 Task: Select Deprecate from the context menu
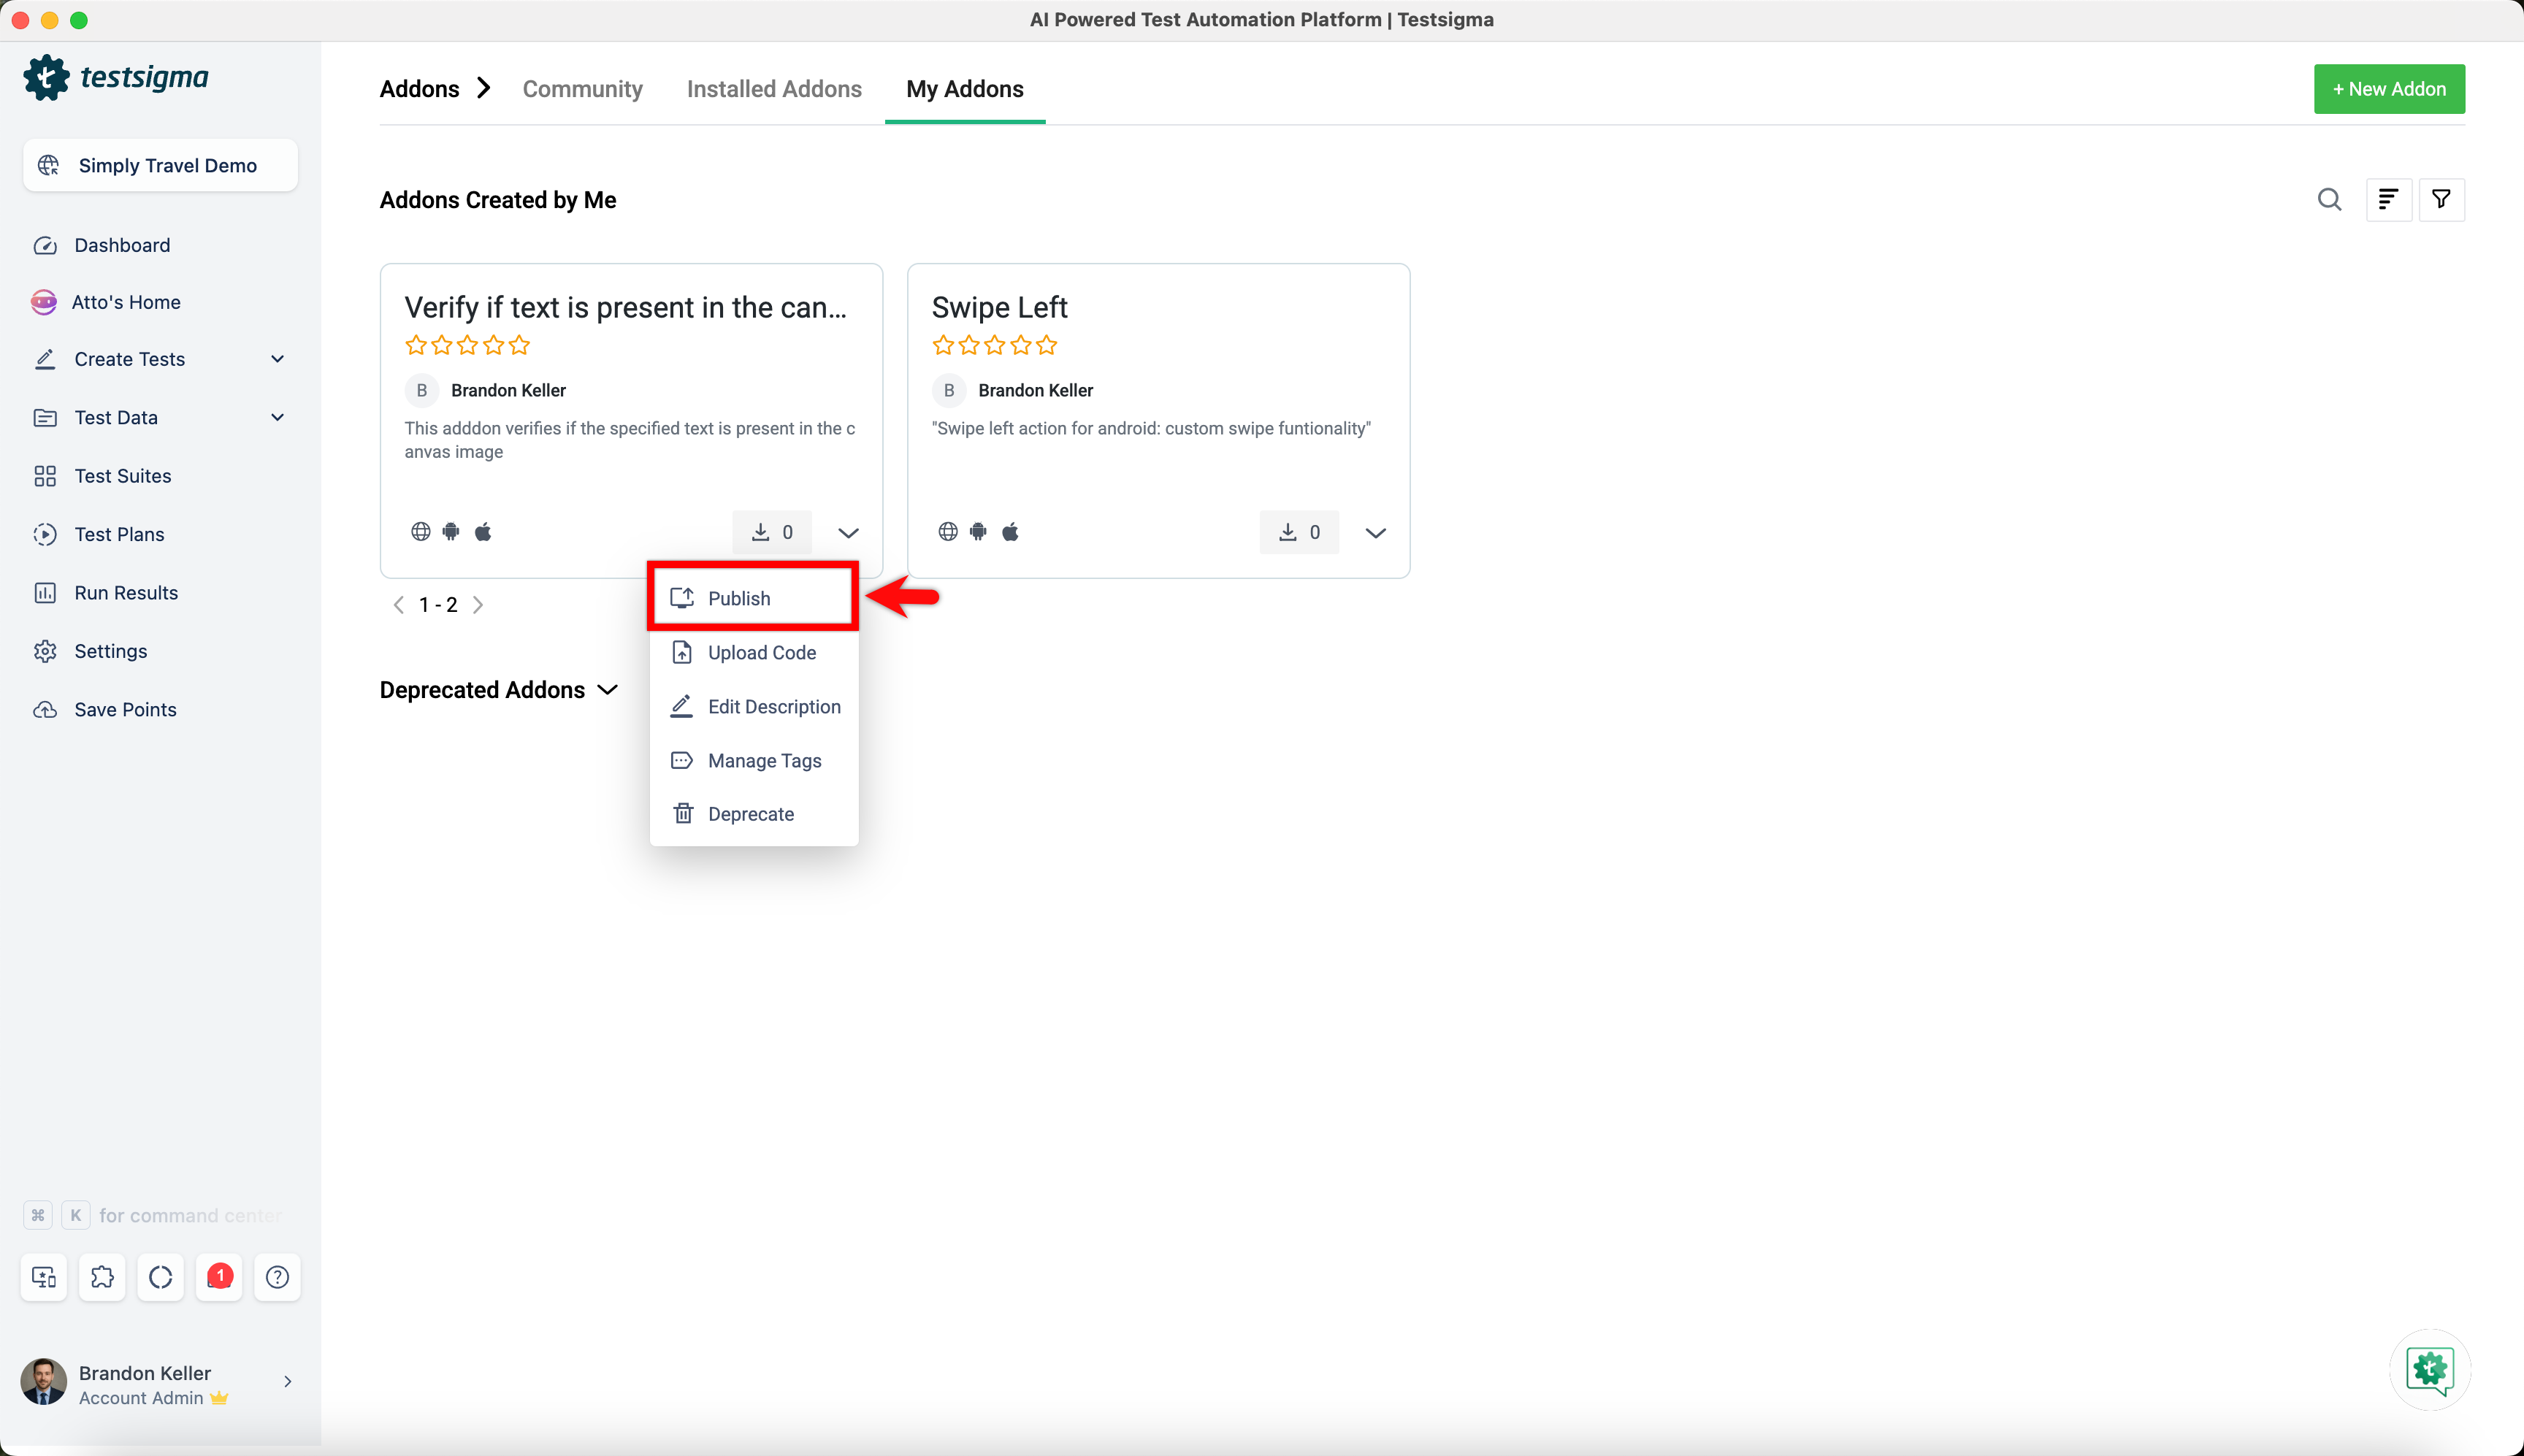pyautogui.click(x=751, y=813)
